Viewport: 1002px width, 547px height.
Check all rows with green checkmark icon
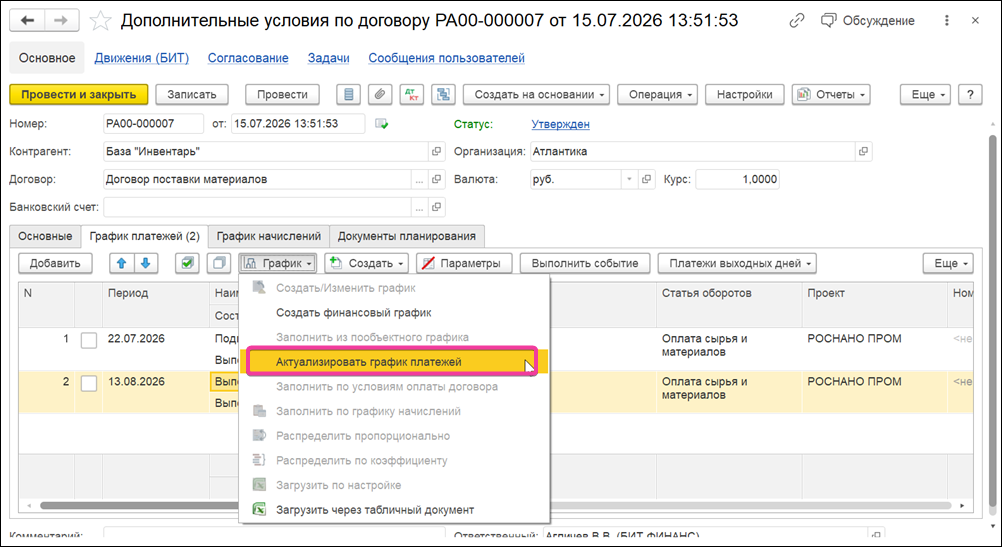(187, 263)
